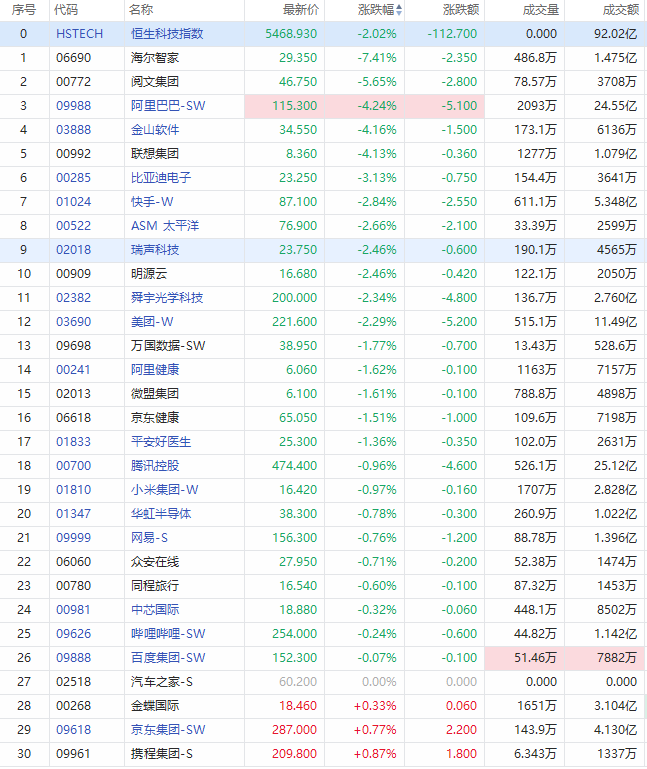Open 小米集团-W stock link
Screen dimensions: 647x769
pos(165,490)
